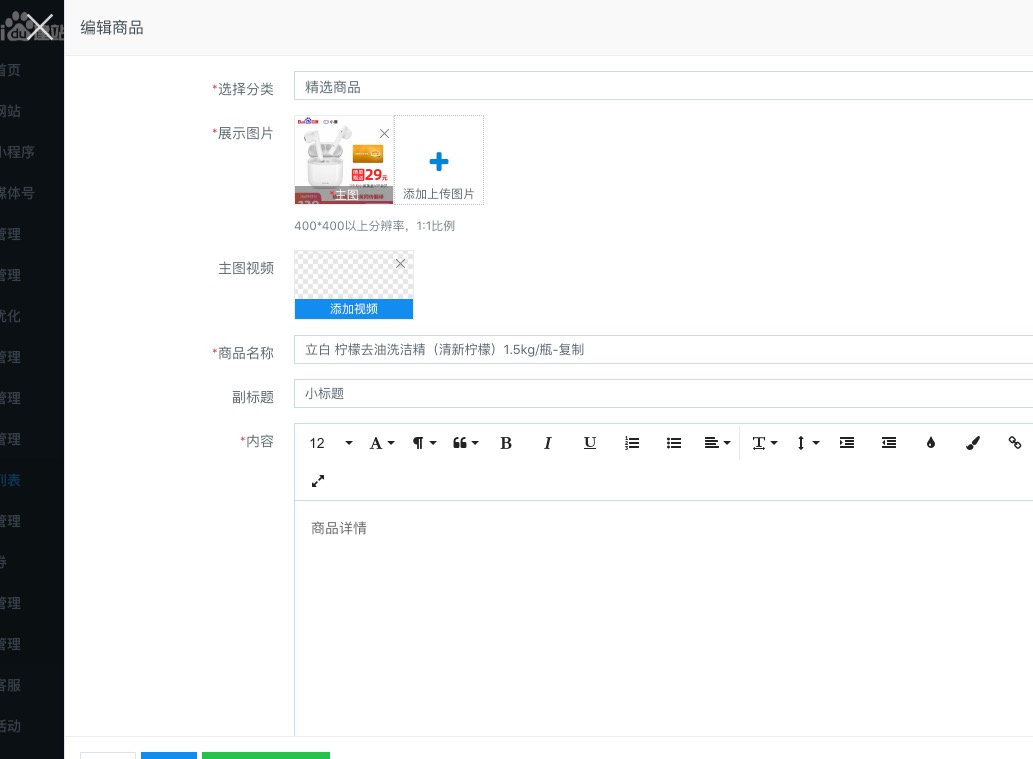The height and width of the screenshot is (759, 1033).
Task: Underline the selected text in the editor
Action: click(x=590, y=443)
